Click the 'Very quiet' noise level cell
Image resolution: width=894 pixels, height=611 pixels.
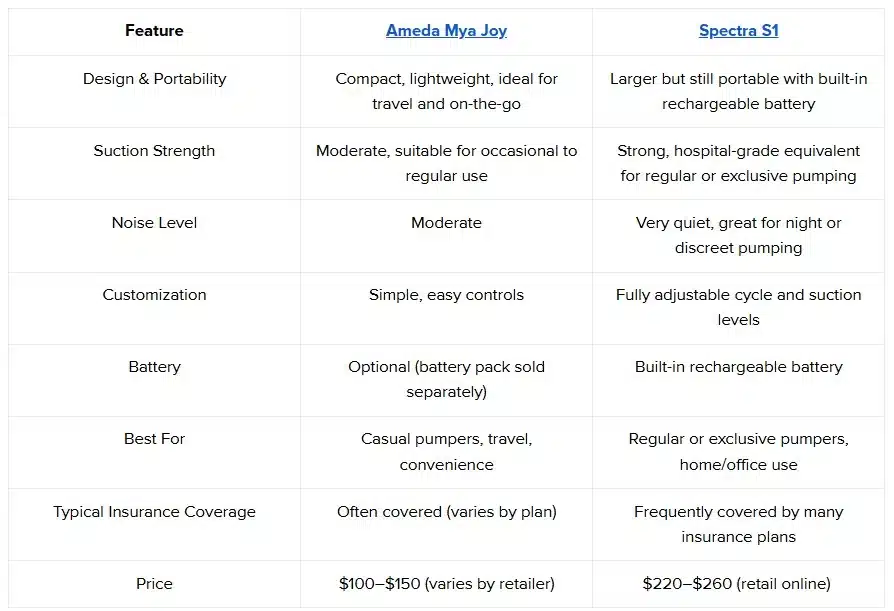pos(738,235)
